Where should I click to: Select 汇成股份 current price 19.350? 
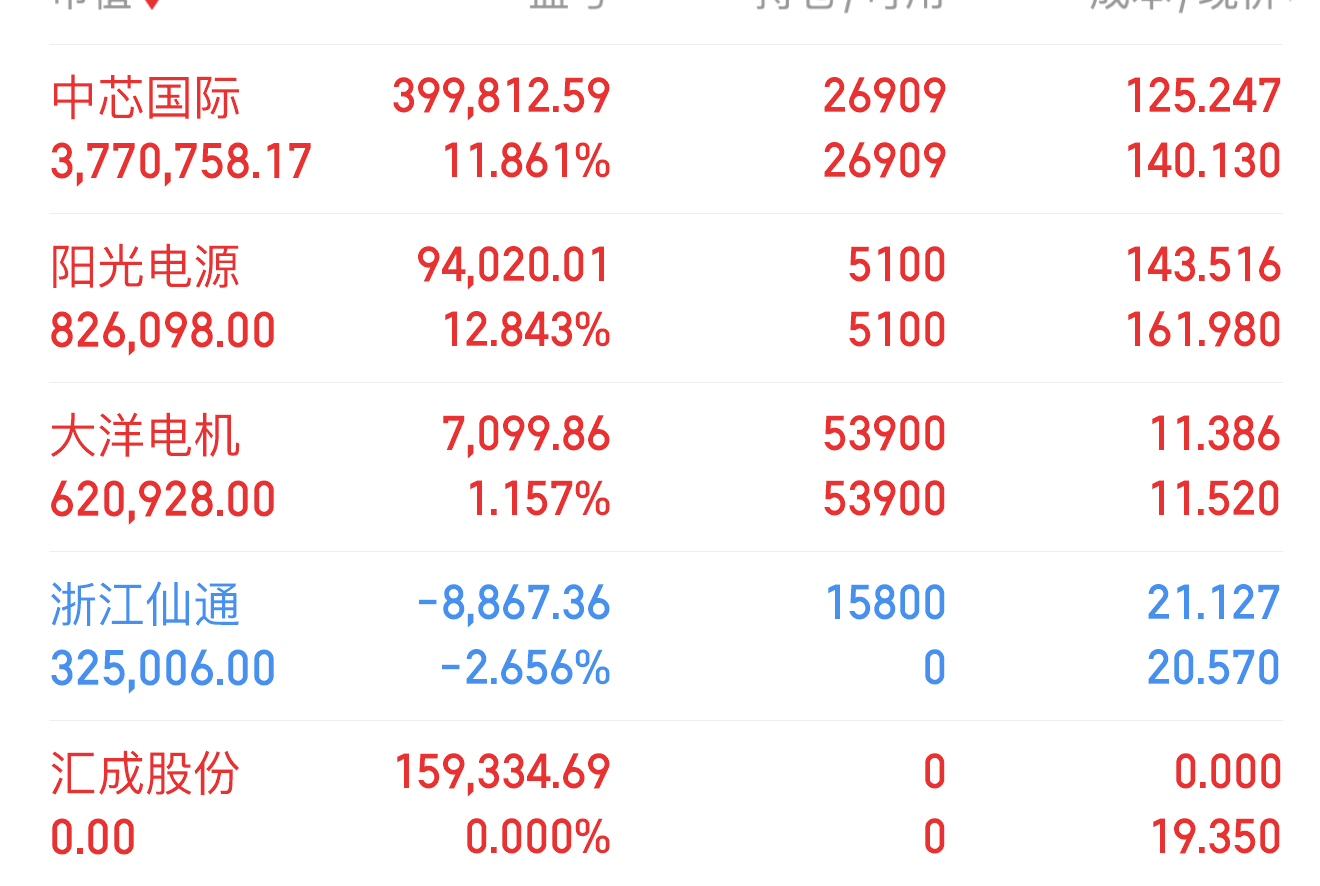1215,837
